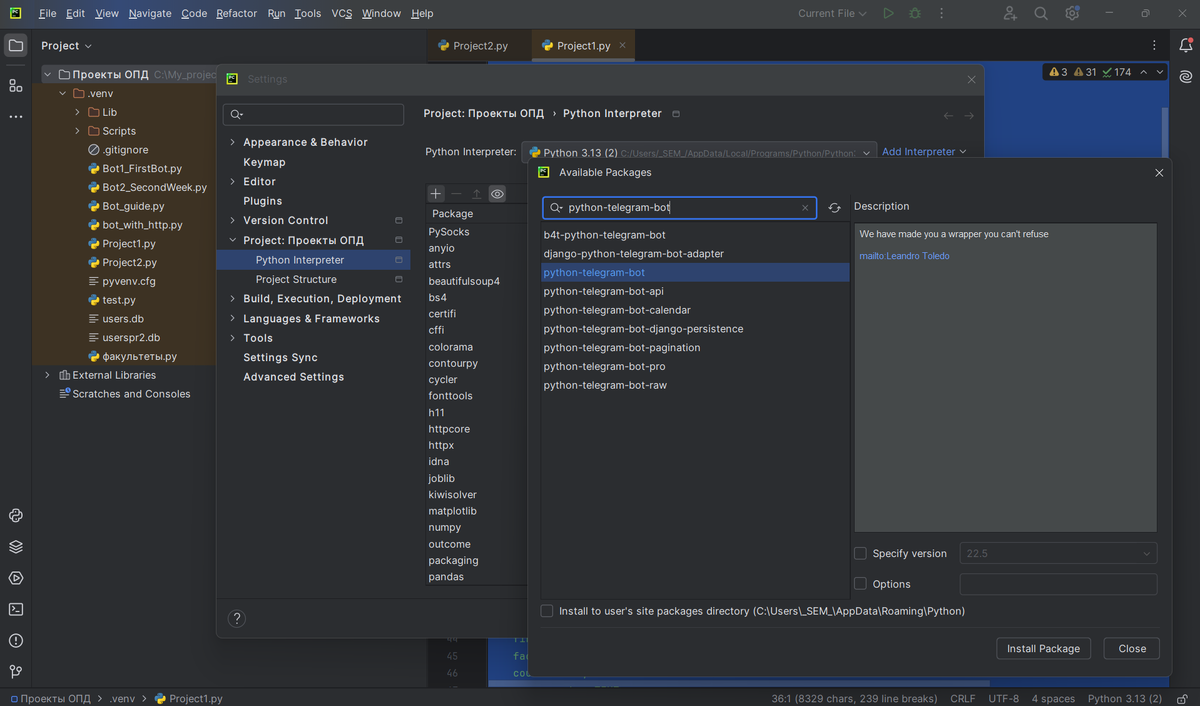Click the plus icon to install package

pyautogui.click(x=436, y=193)
